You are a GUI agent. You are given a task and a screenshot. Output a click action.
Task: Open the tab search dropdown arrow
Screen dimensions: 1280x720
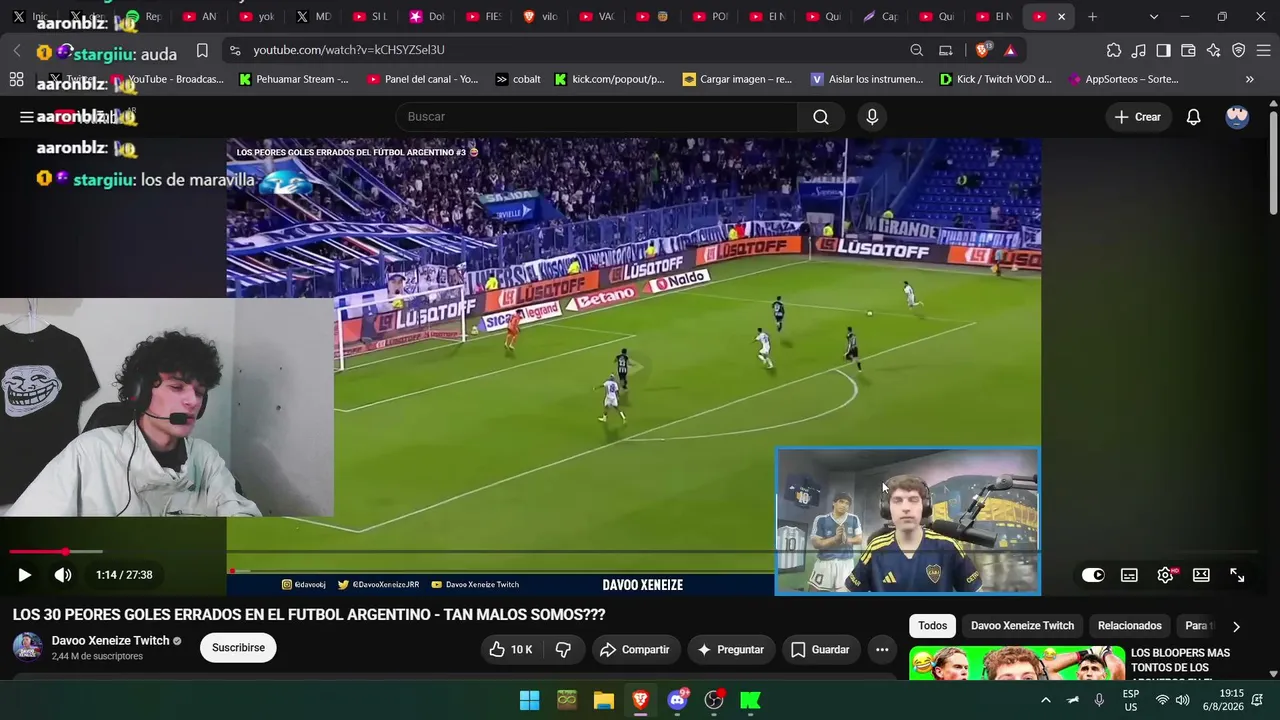point(1153,17)
